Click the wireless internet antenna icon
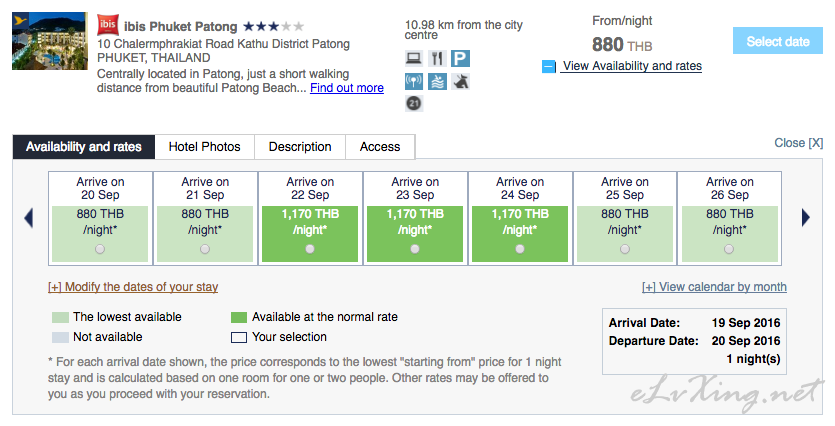This screenshot has height=426, width=835. 414,81
